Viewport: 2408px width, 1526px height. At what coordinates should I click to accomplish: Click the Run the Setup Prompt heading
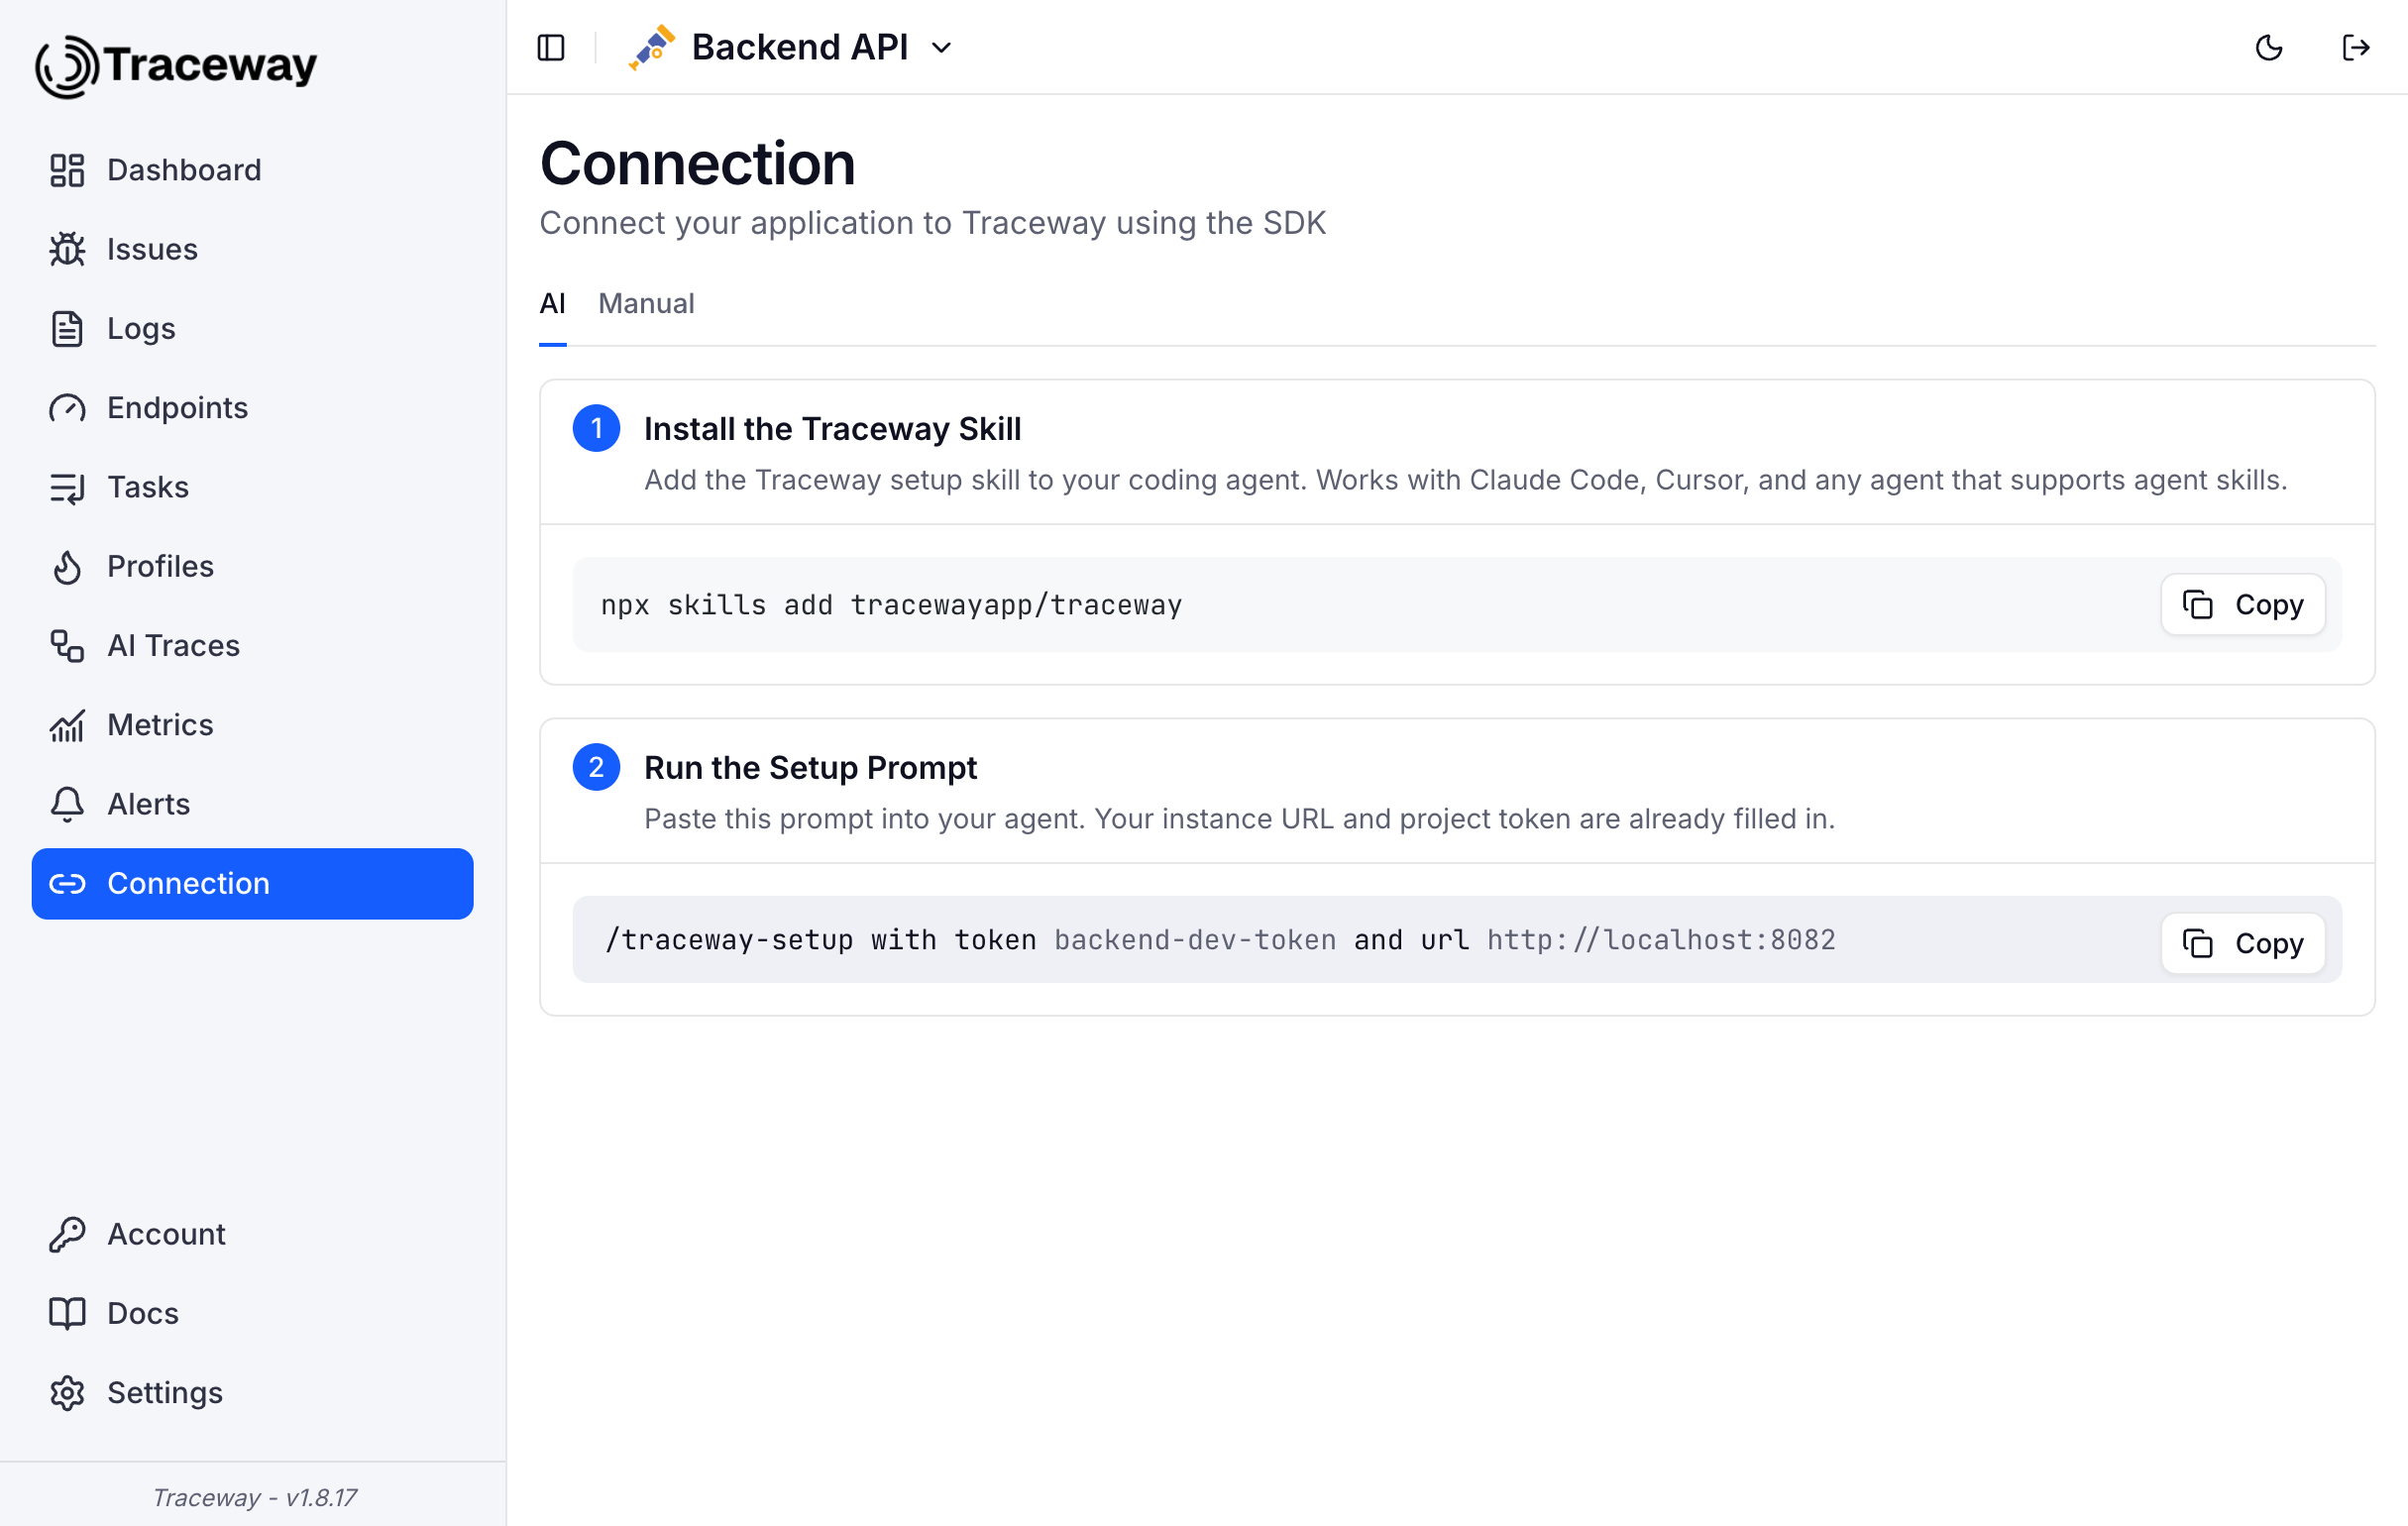coord(810,768)
